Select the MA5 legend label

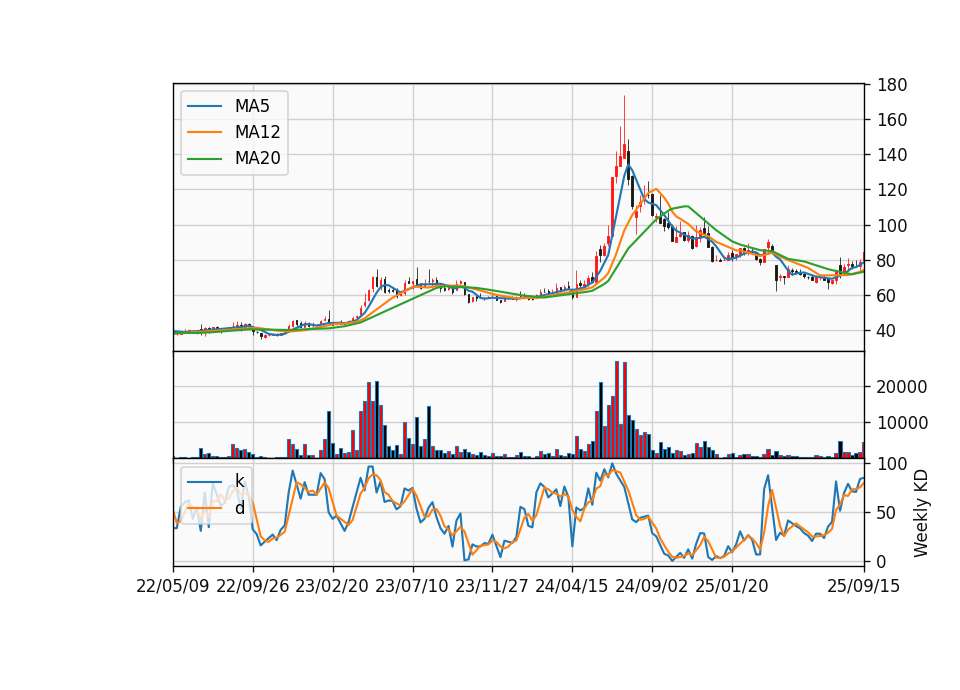click(x=252, y=106)
